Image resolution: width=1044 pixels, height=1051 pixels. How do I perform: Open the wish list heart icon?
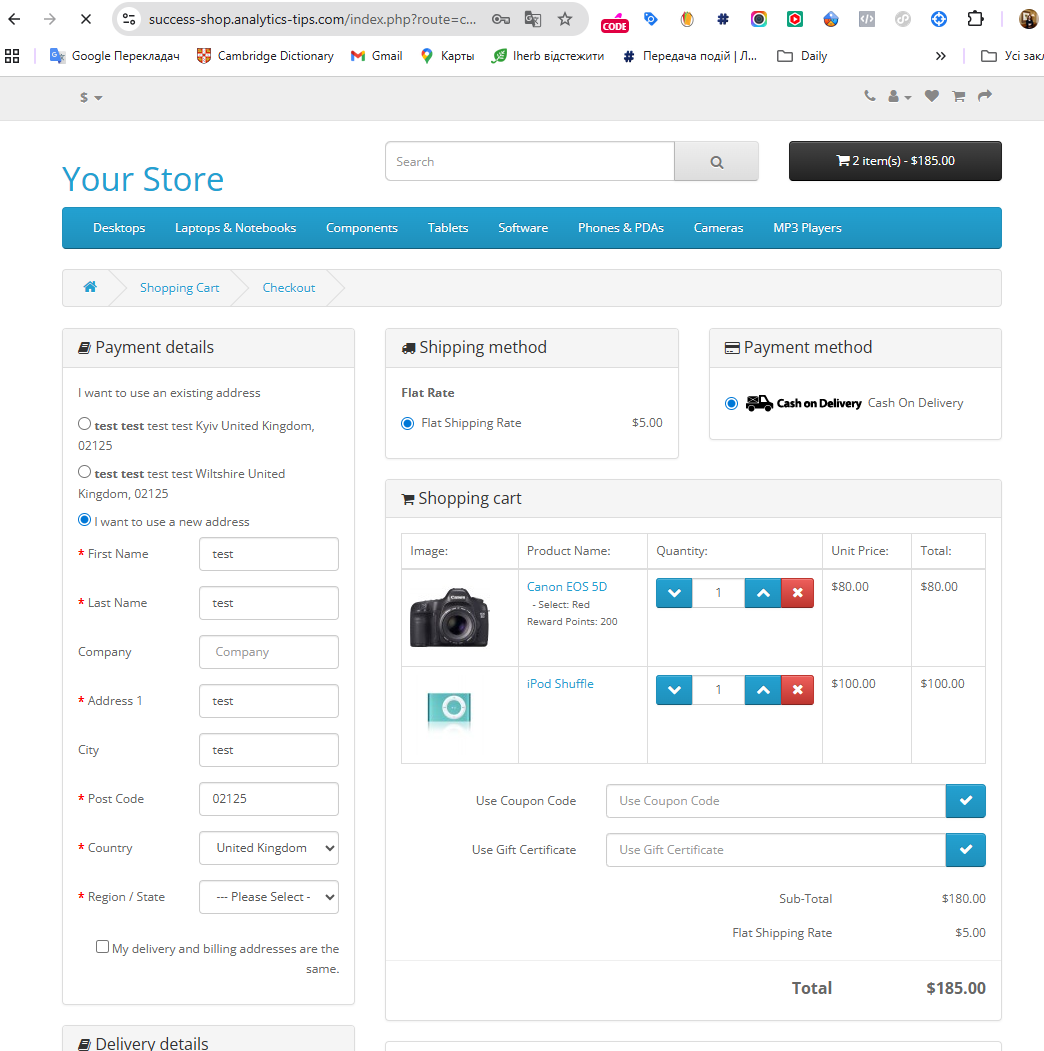(x=931, y=97)
